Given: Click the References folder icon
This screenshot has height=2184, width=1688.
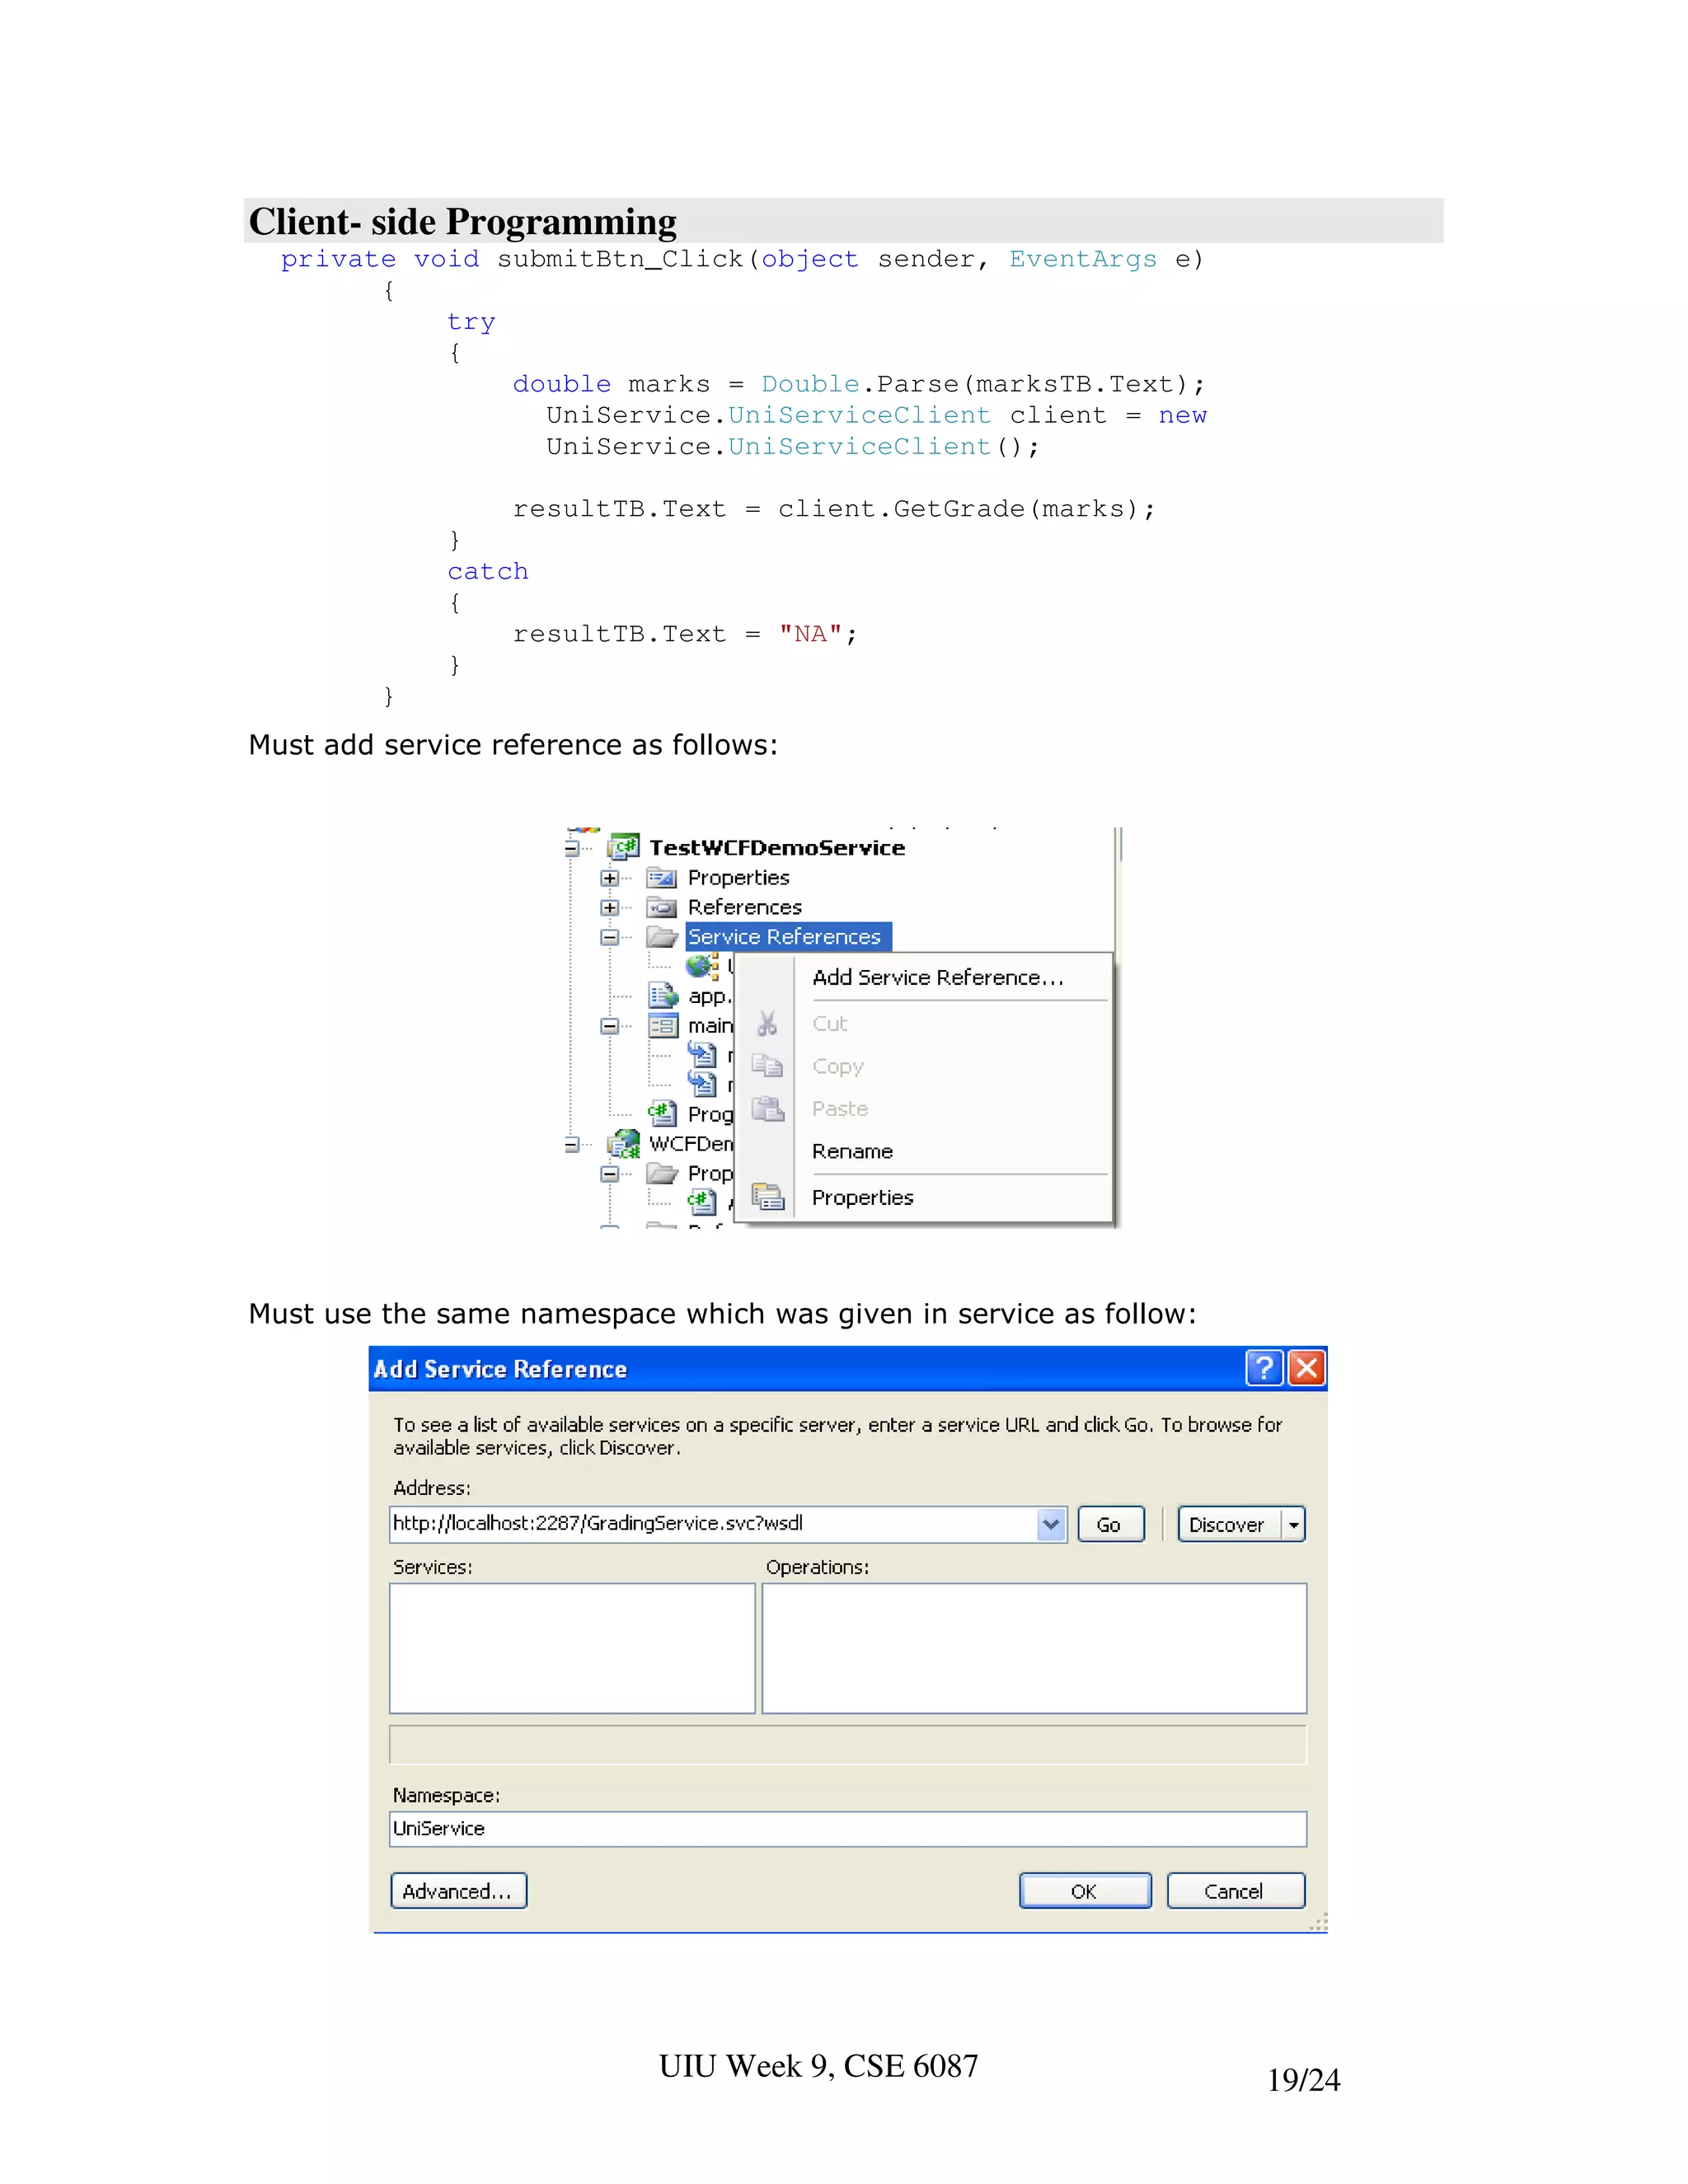Looking at the screenshot, I should pyautogui.click(x=661, y=908).
